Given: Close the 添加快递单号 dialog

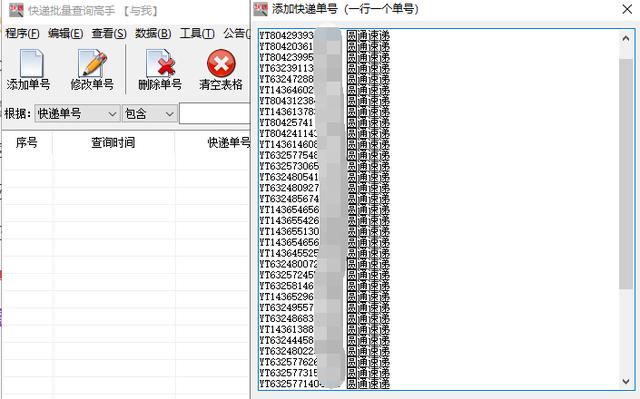Looking at the screenshot, I should tap(627, 9).
